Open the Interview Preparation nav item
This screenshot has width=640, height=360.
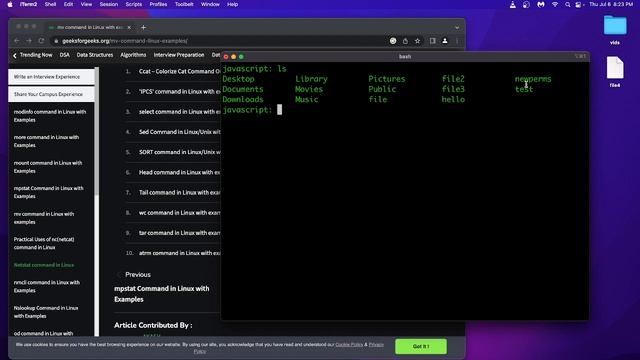179,55
